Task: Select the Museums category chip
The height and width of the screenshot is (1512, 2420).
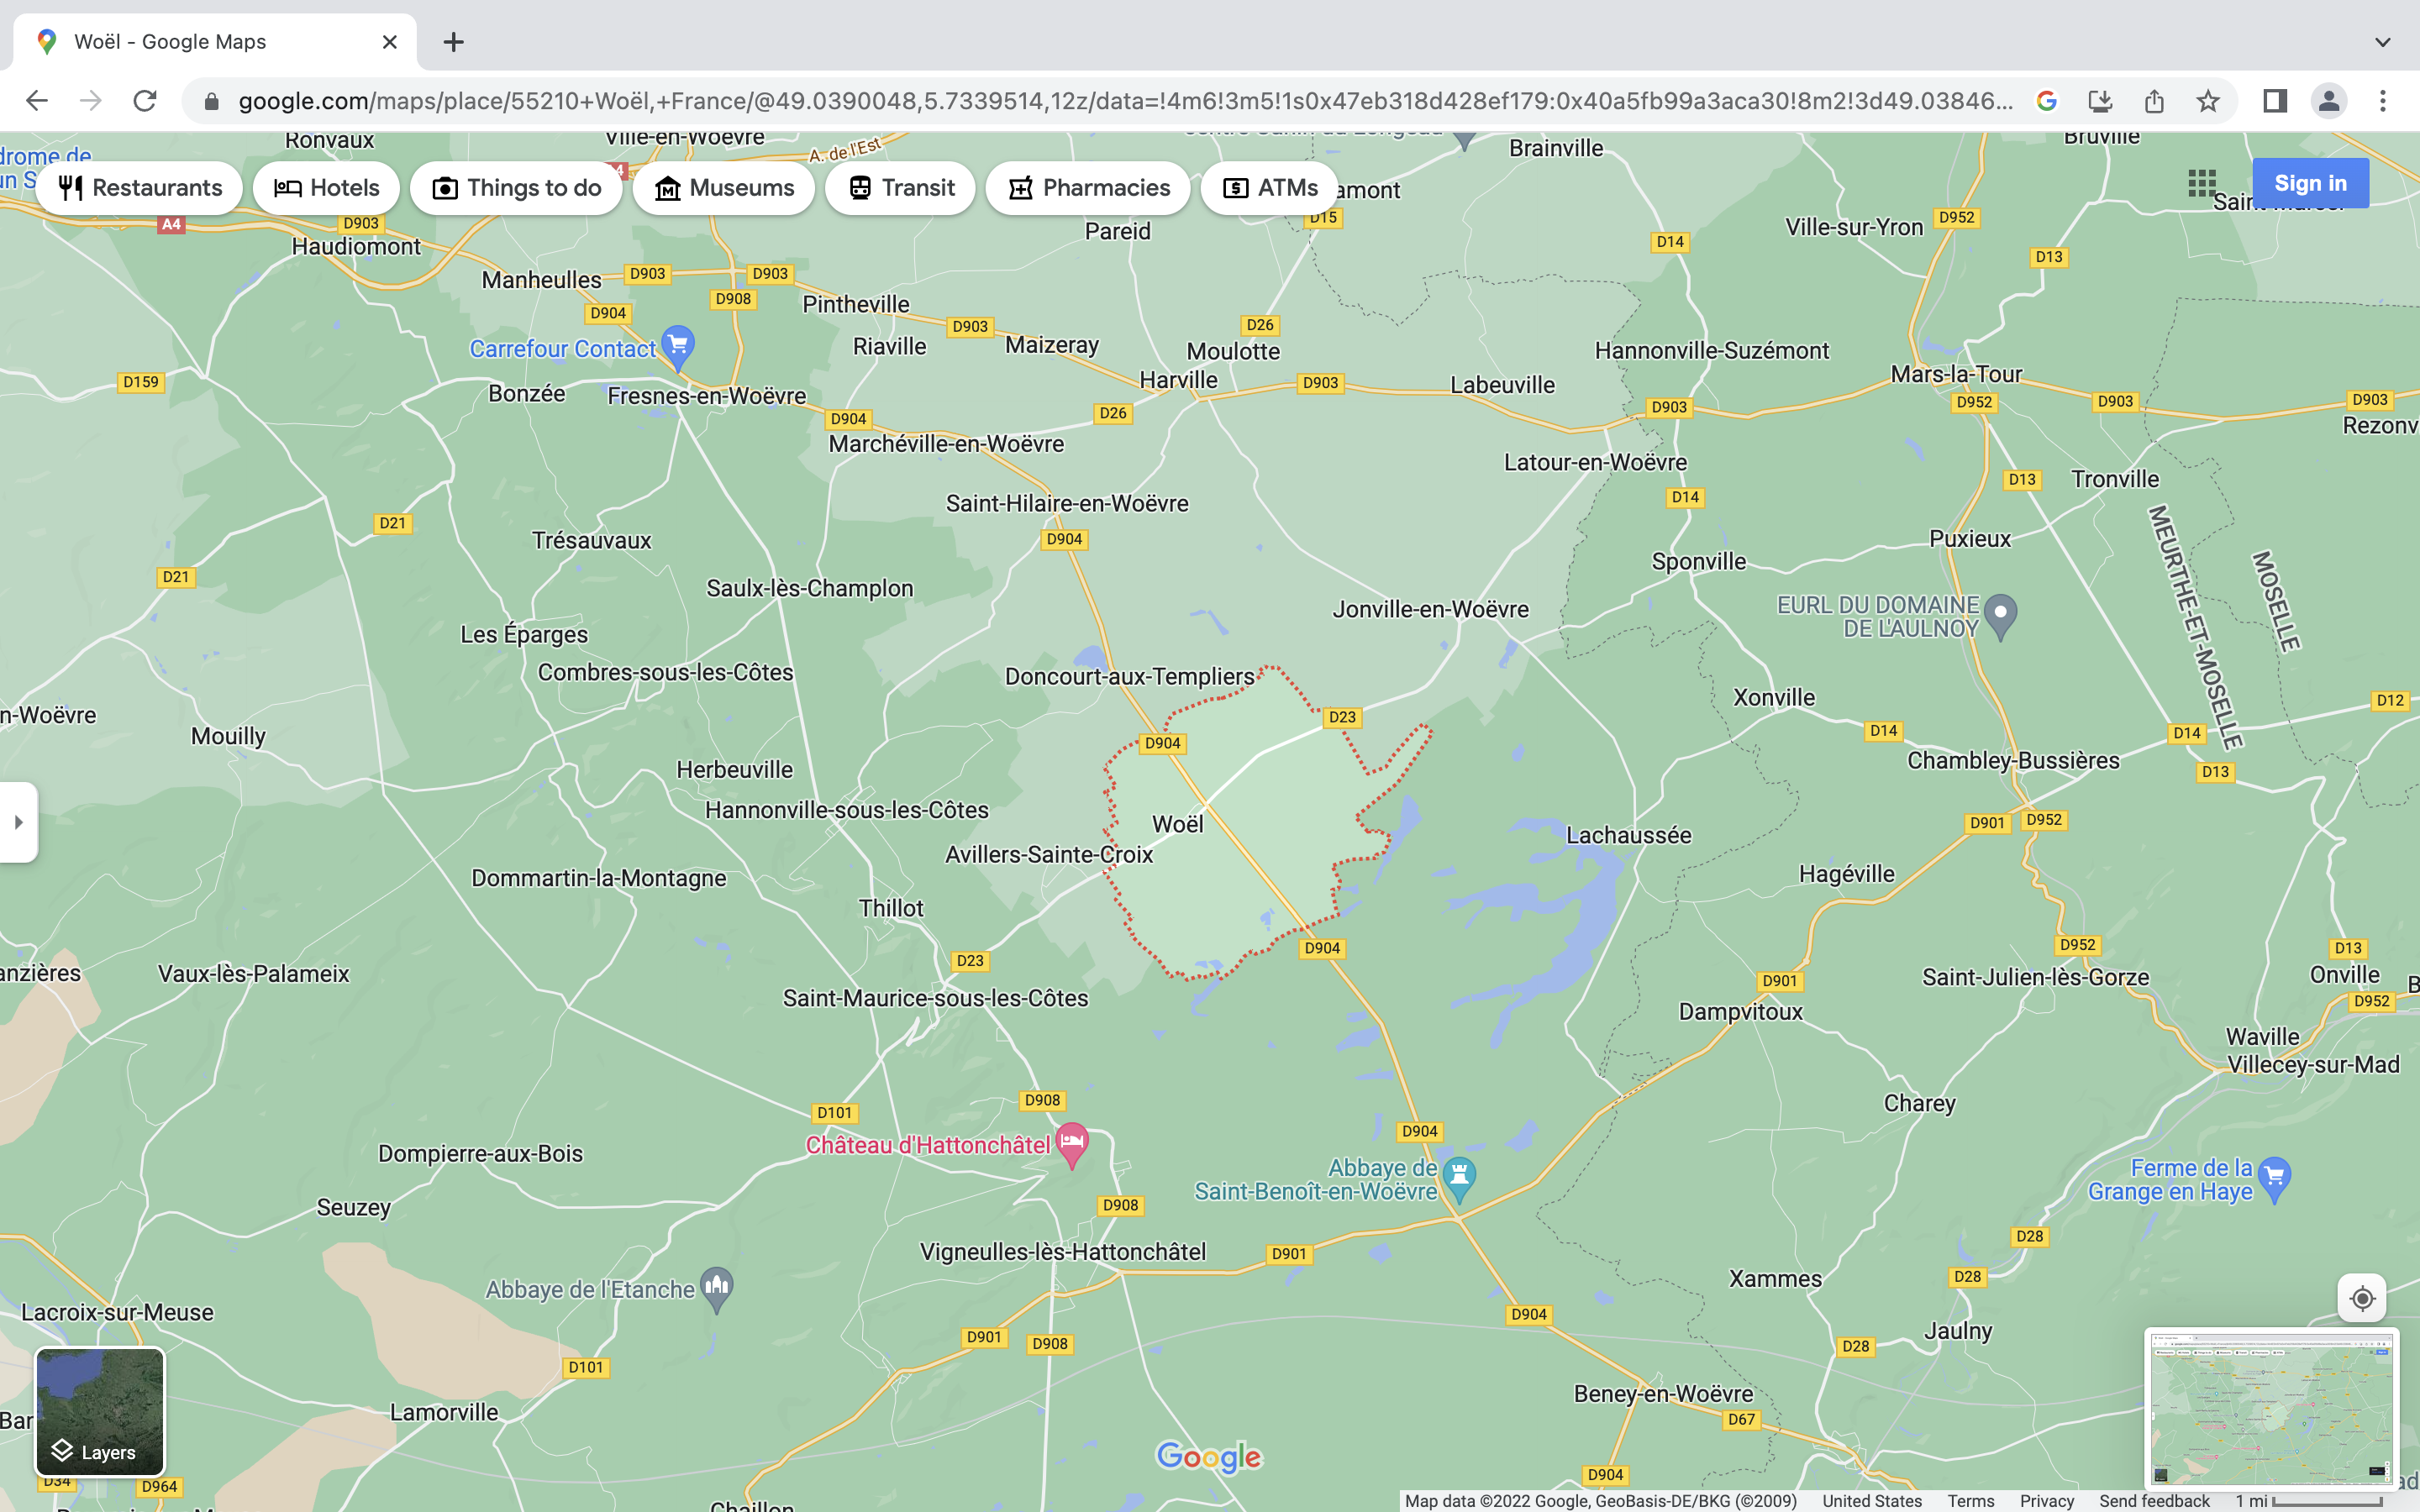Action: tap(724, 188)
